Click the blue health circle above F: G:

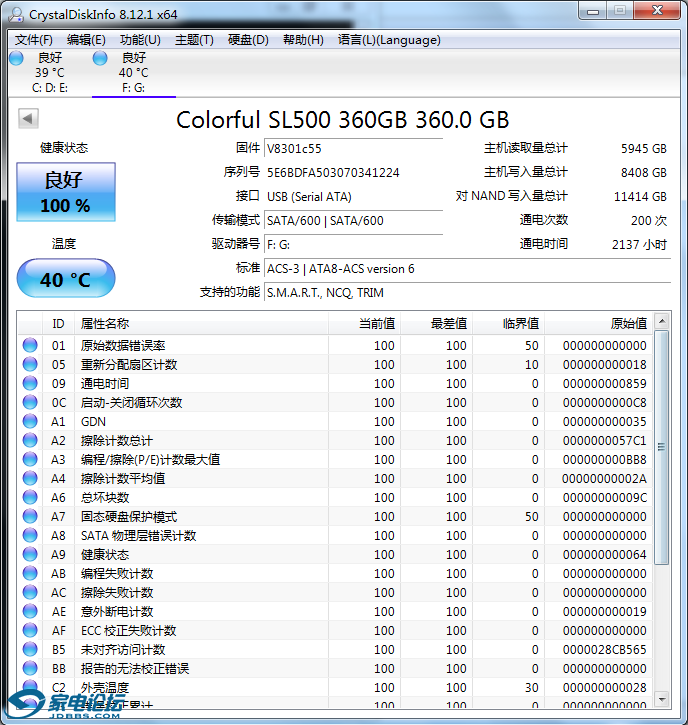100,58
